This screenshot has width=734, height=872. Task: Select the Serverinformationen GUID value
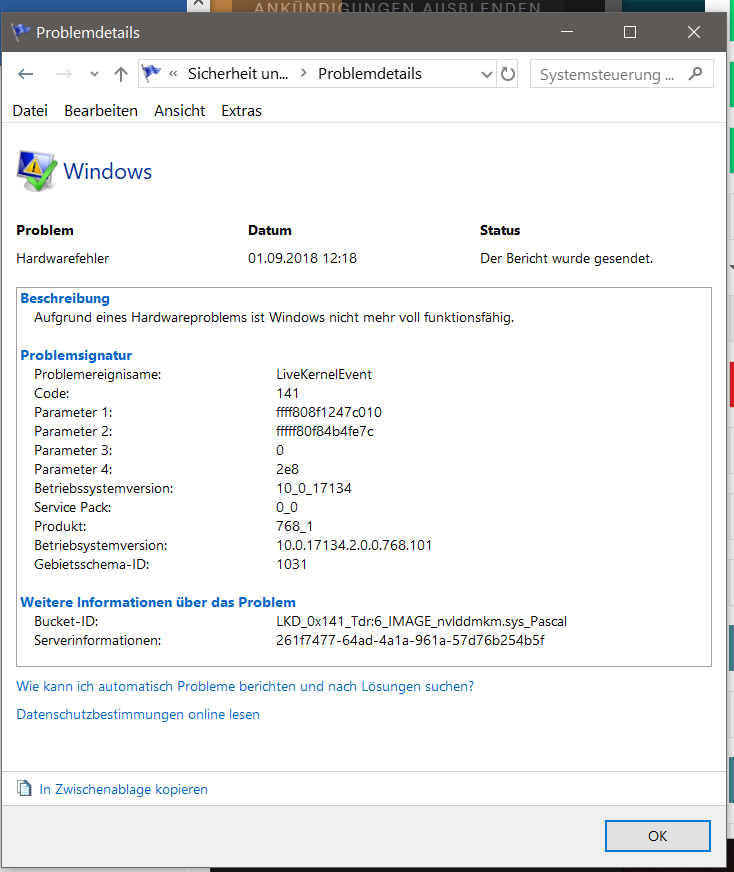(x=410, y=640)
